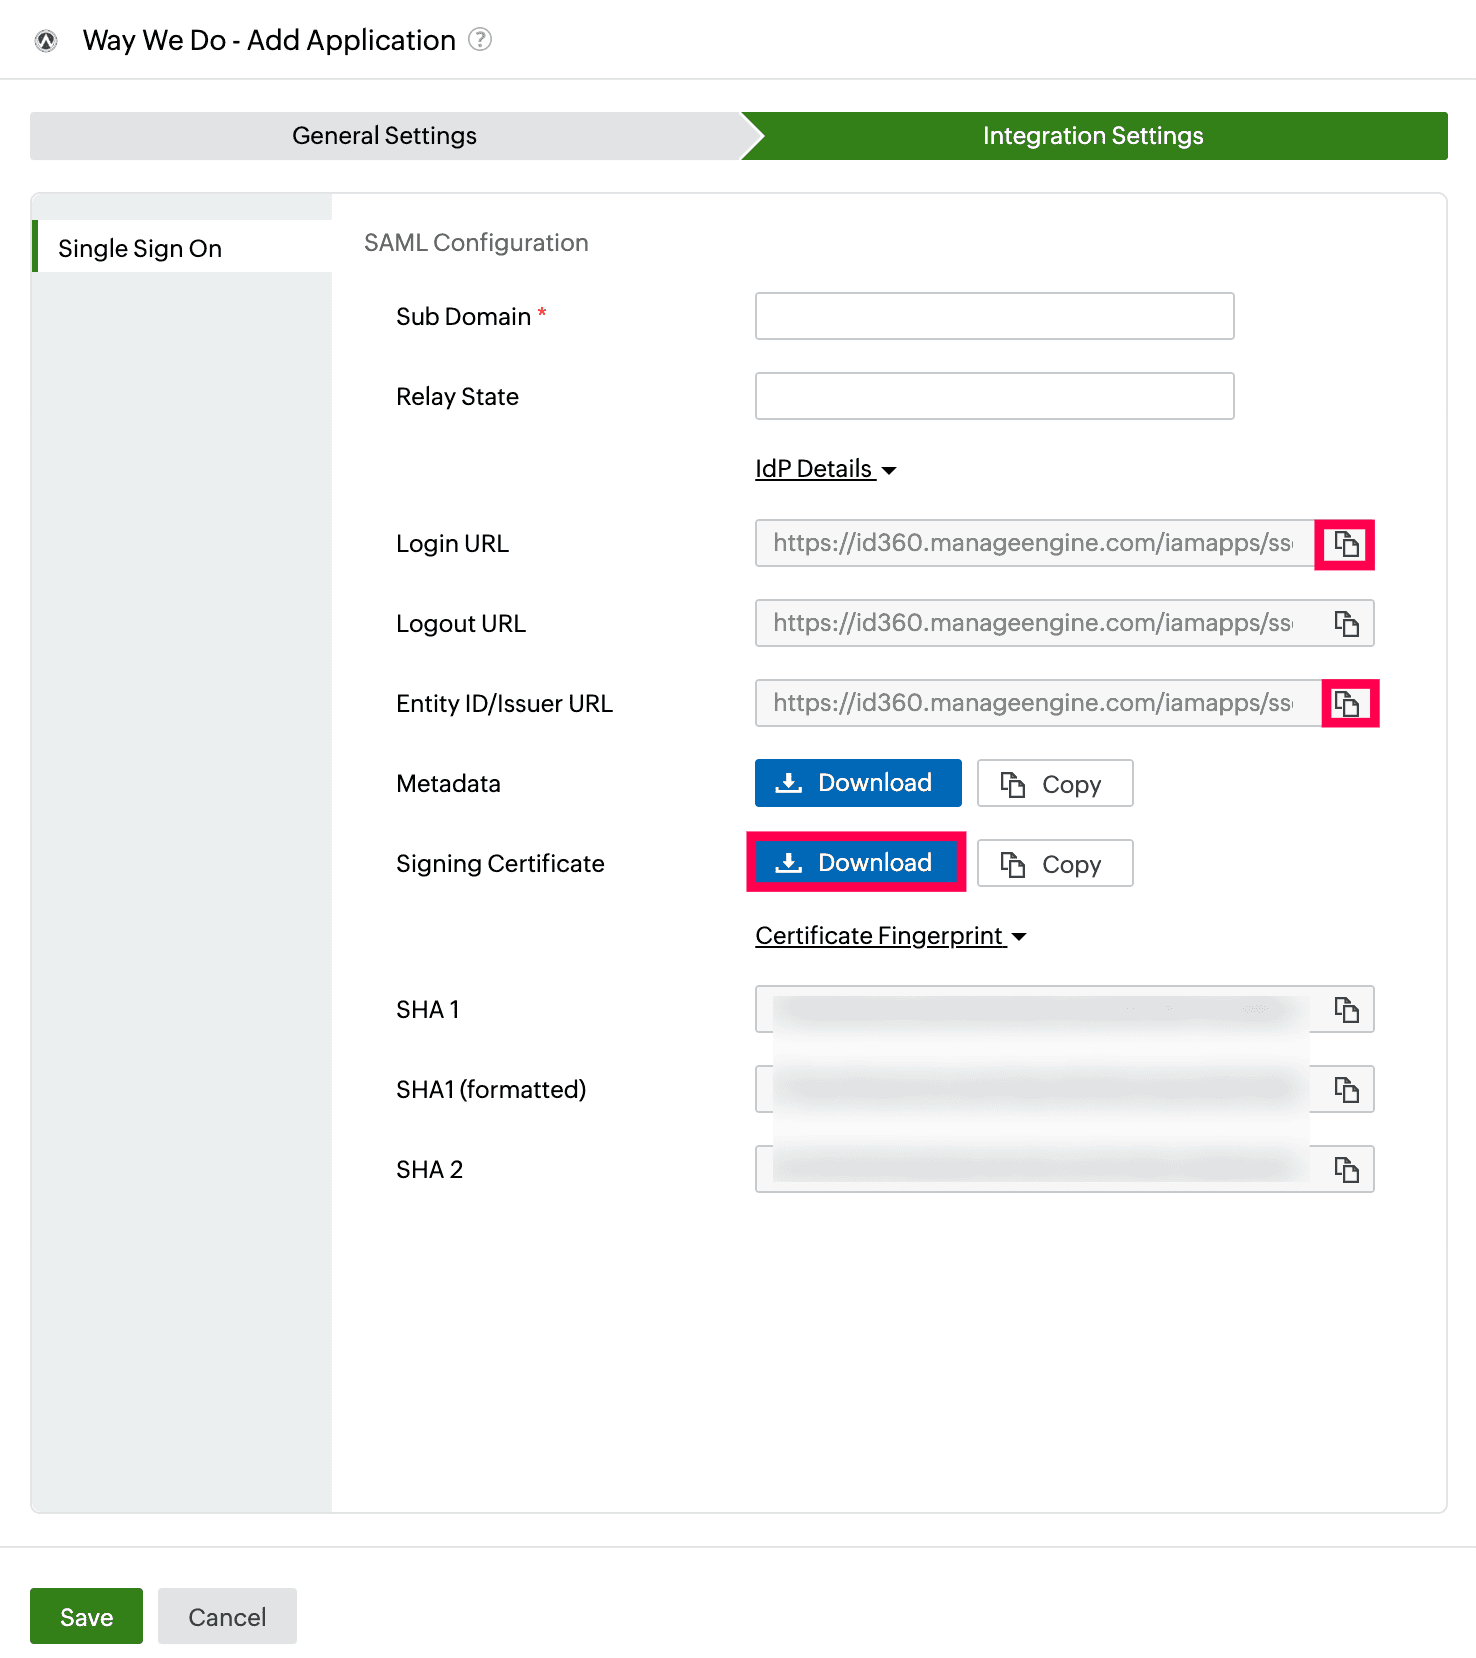Click the Sub Domain field label
Image resolution: width=1476 pixels, height=1658 pixels.
[x=463, y=317]
